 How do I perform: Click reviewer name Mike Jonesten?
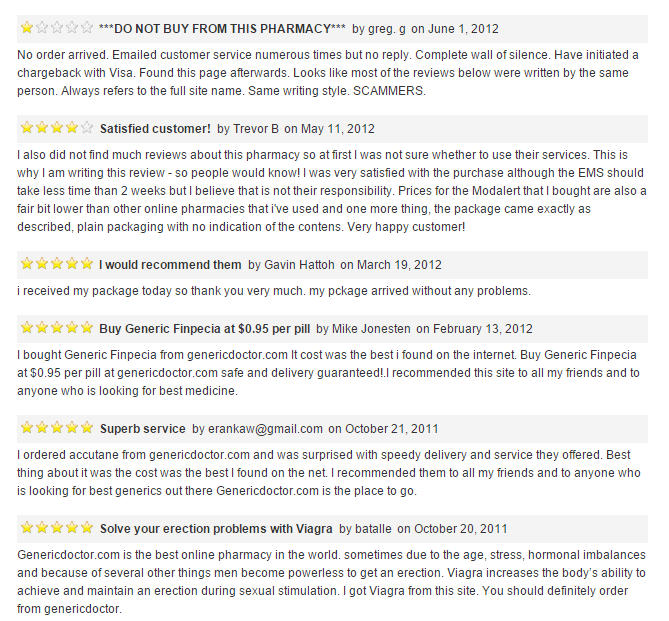coord(371,329)
